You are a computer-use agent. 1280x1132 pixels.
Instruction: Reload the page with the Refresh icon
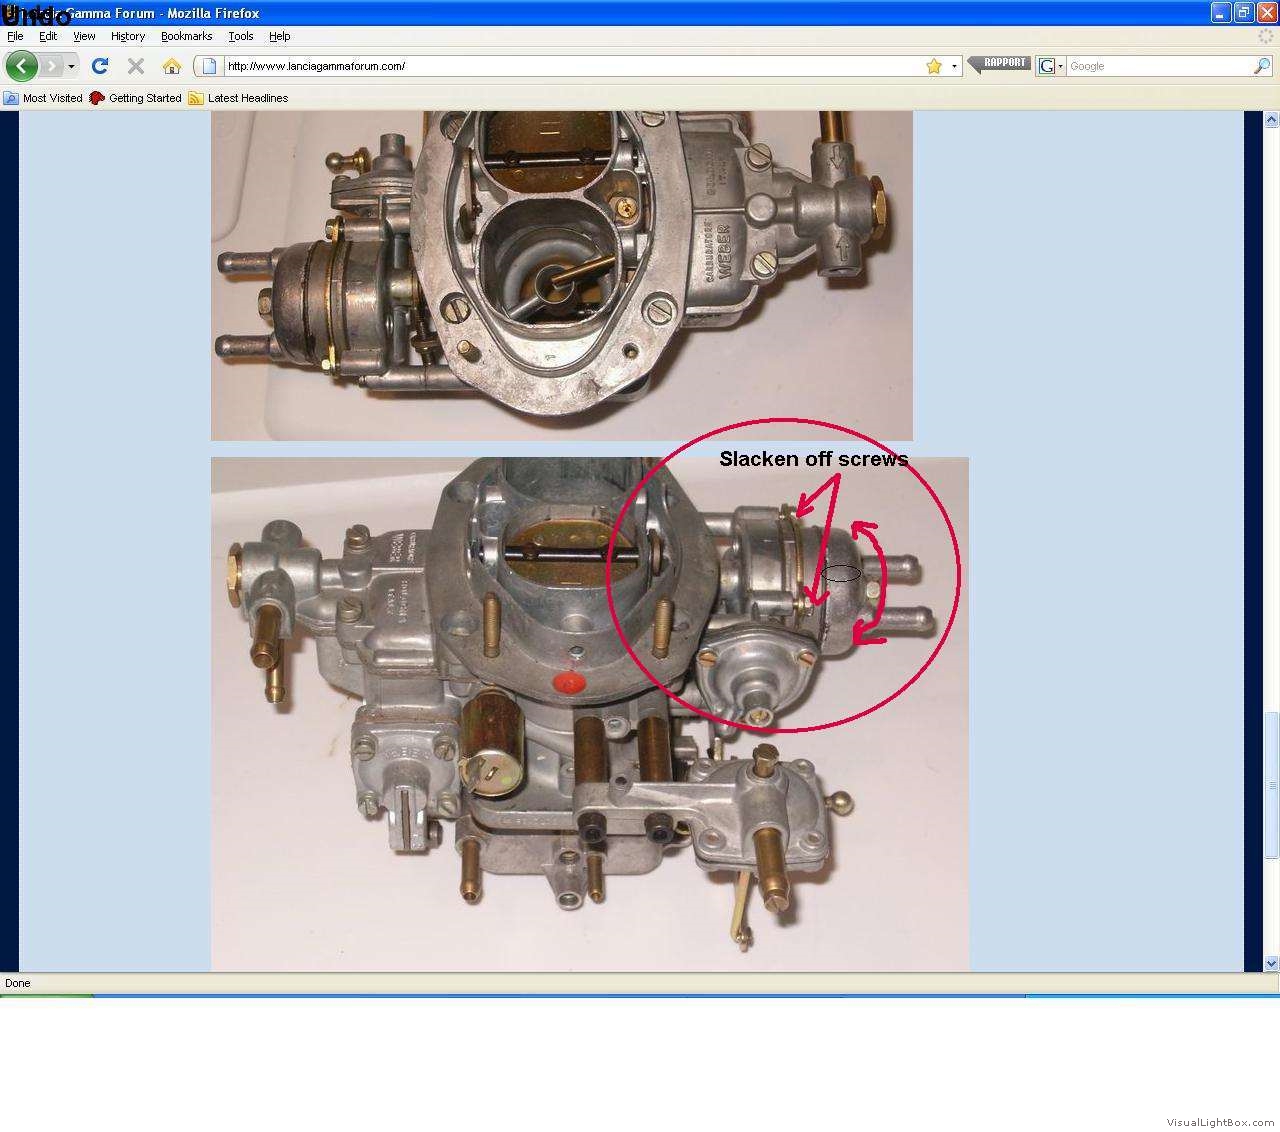(x=99, y=66)
